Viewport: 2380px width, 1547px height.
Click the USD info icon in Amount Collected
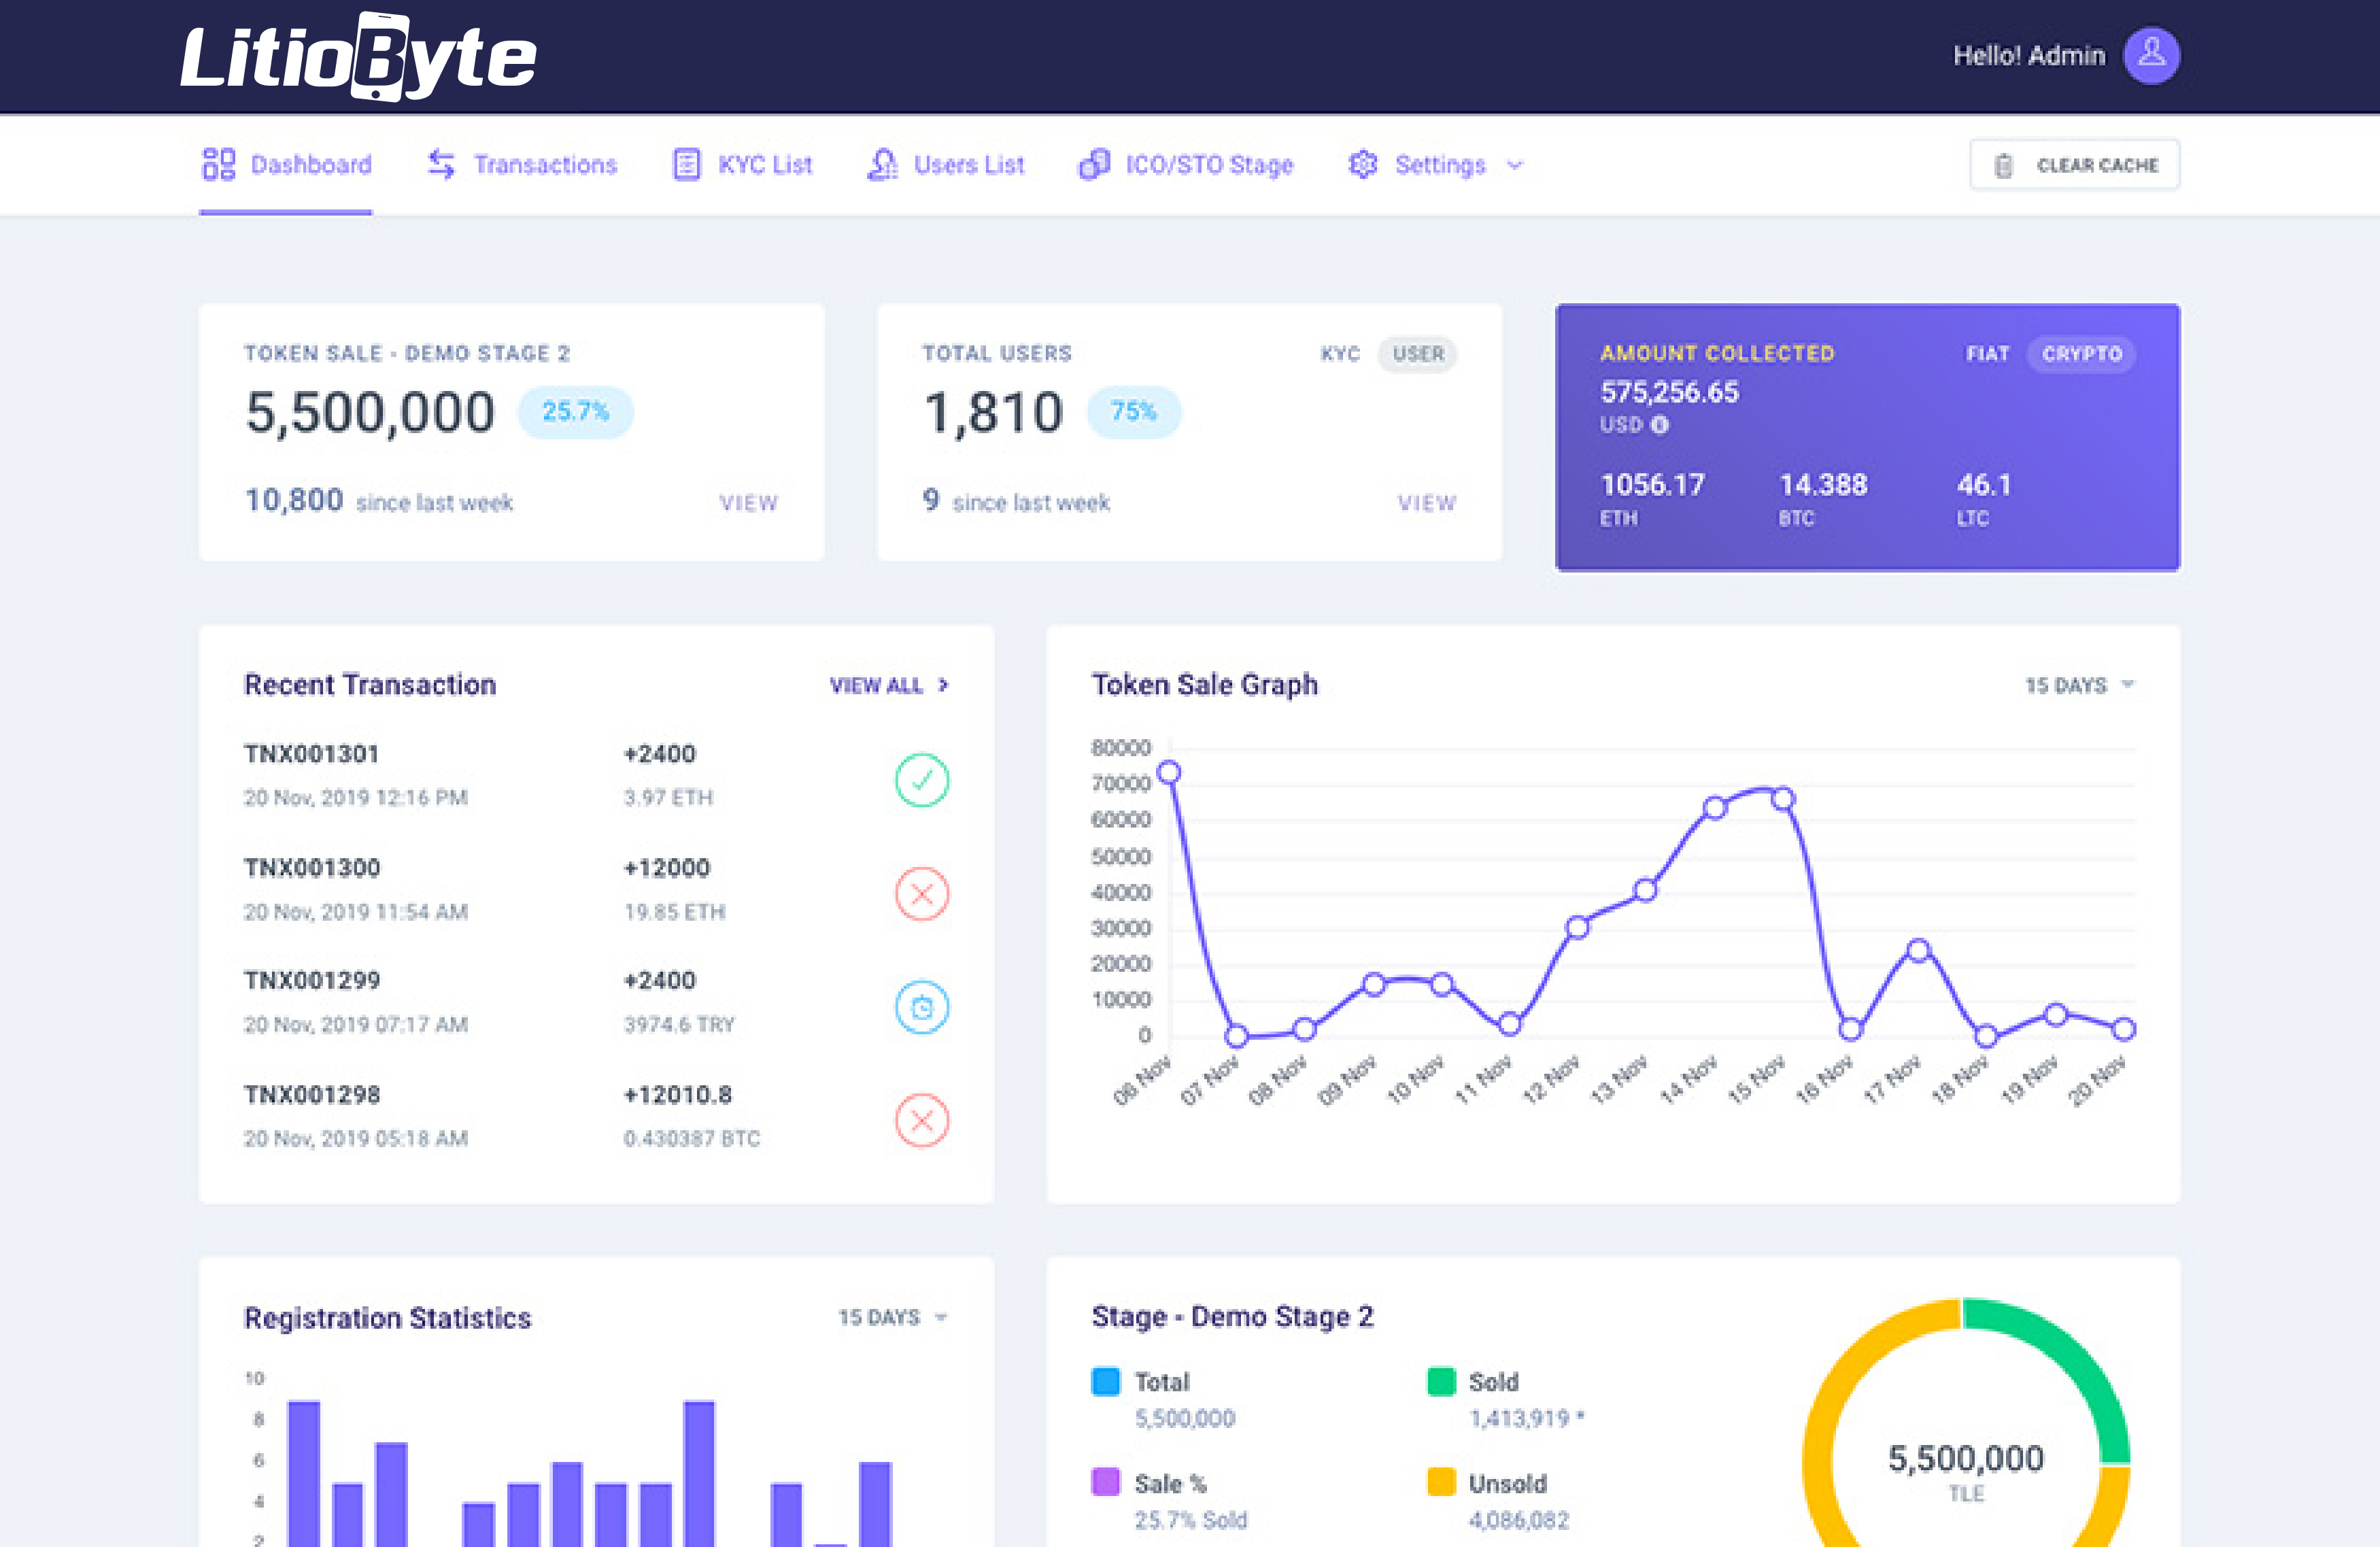pyautogui.click(x=1660, y=425)
